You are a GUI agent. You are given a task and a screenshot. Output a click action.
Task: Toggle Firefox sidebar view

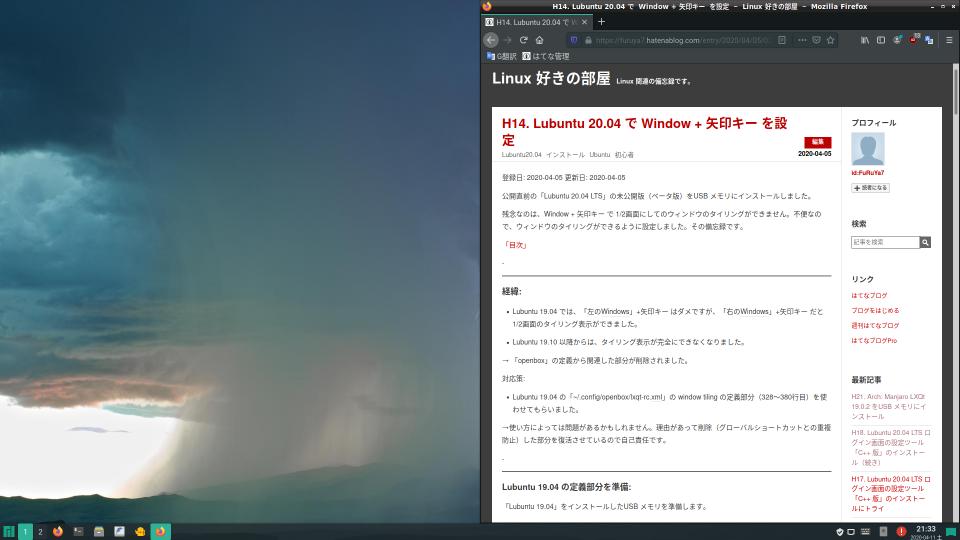pos(880,40)
